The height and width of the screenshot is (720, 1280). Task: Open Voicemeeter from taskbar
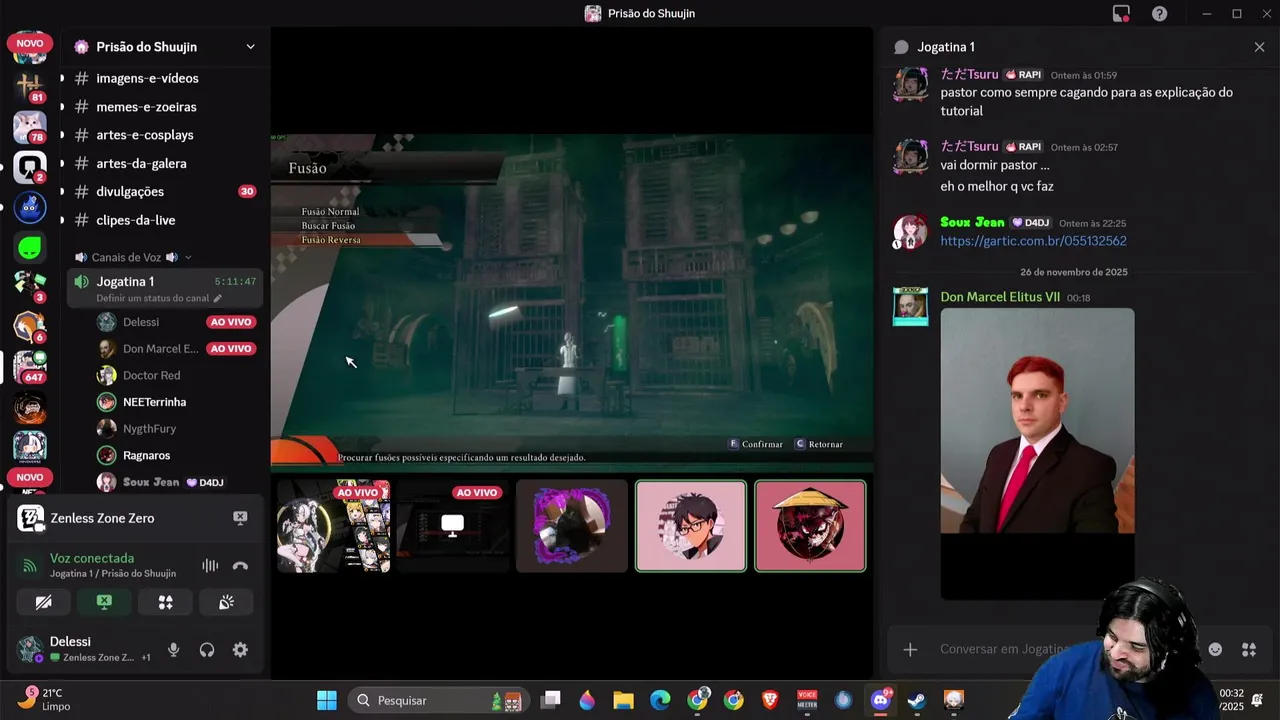tap(807, 700)
